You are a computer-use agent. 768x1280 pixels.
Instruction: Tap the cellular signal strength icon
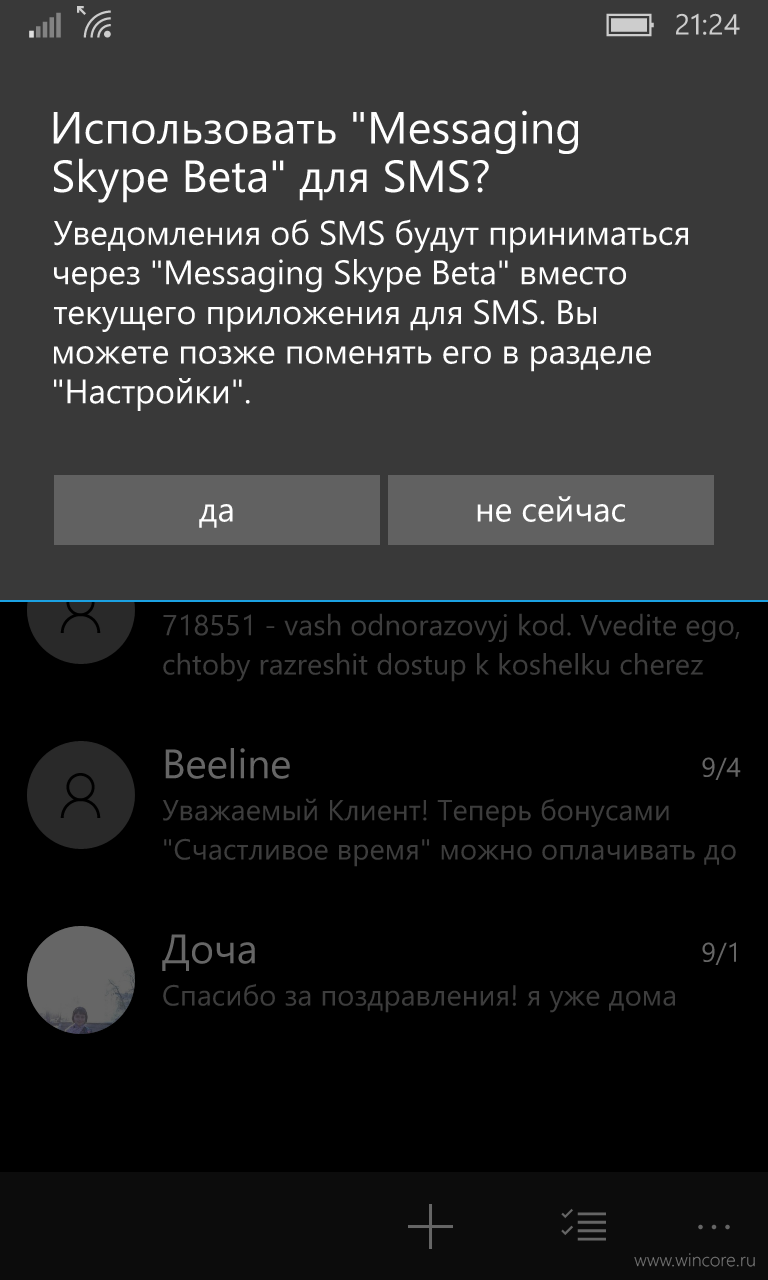click(45, 24)
